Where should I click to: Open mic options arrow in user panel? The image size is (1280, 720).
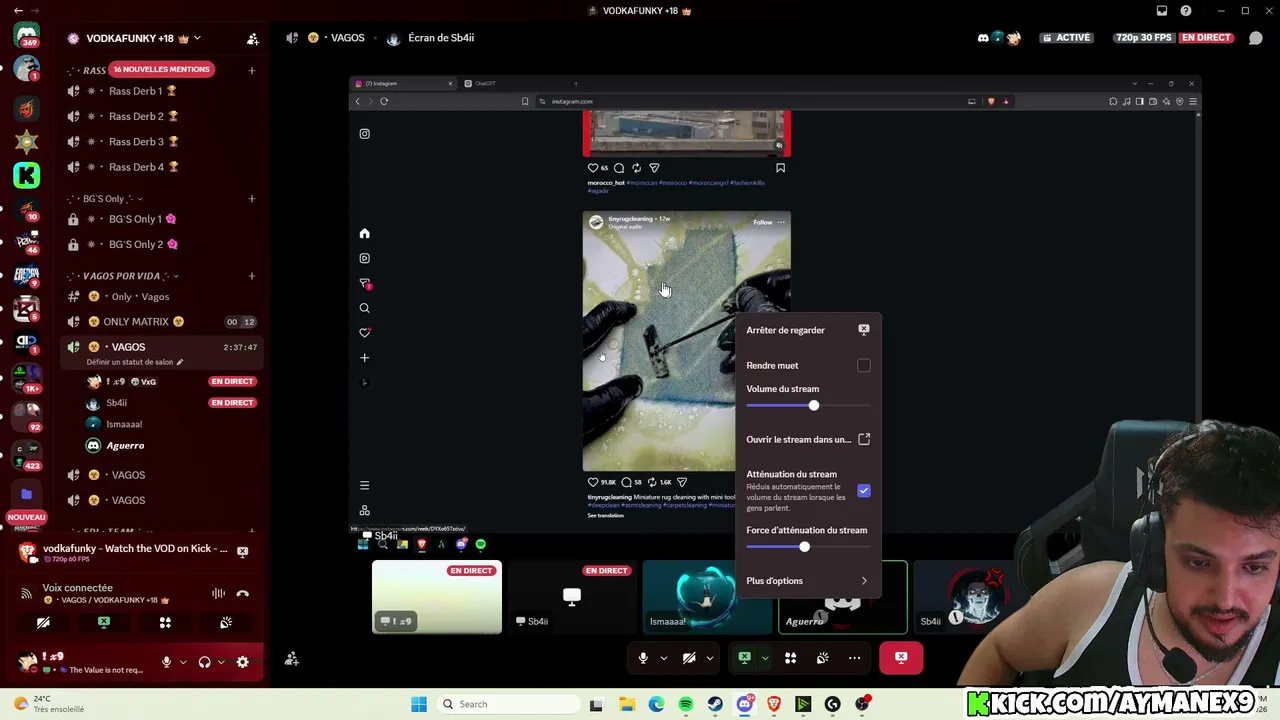click(183, 661)
